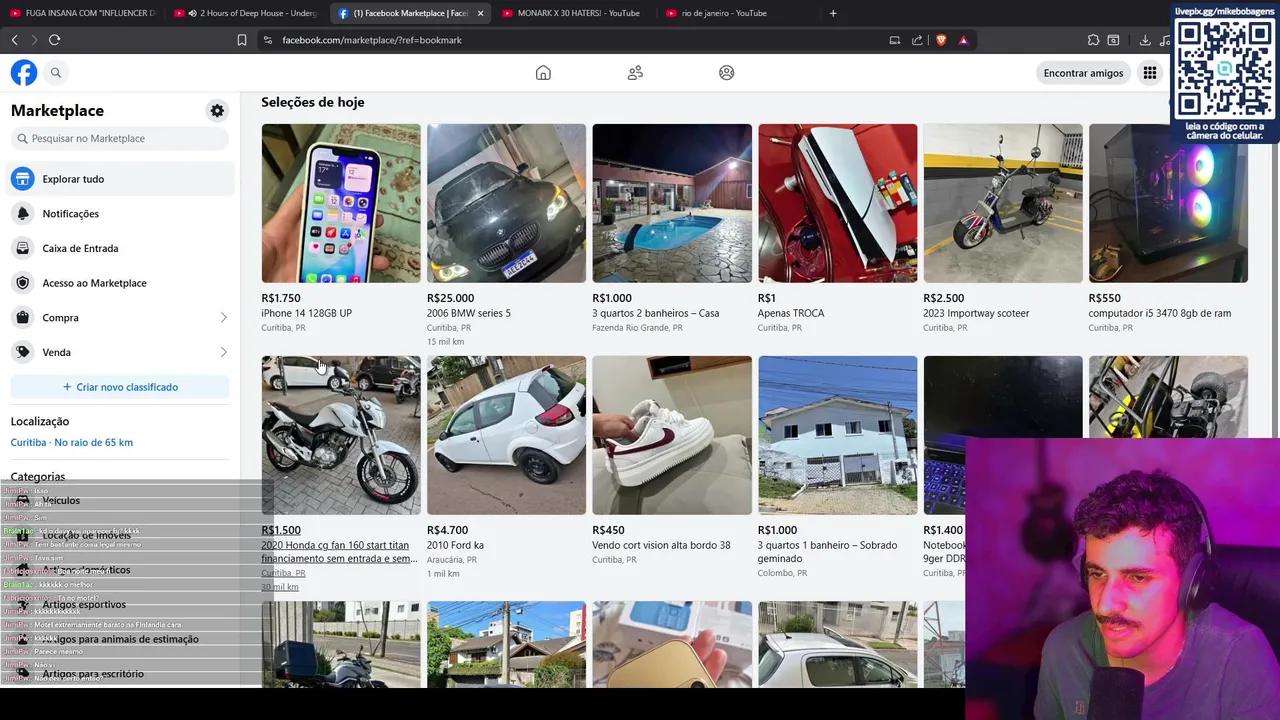Select Artigos esportivos category
The width and height of the screenshot is (1280, 720).
[x=84, y=605]
